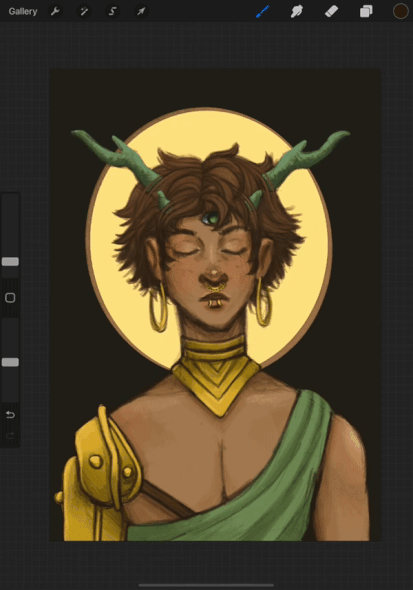Tap the home indicator bar at bottom
This screenshot has height=590, width=413.
[206, 585]
